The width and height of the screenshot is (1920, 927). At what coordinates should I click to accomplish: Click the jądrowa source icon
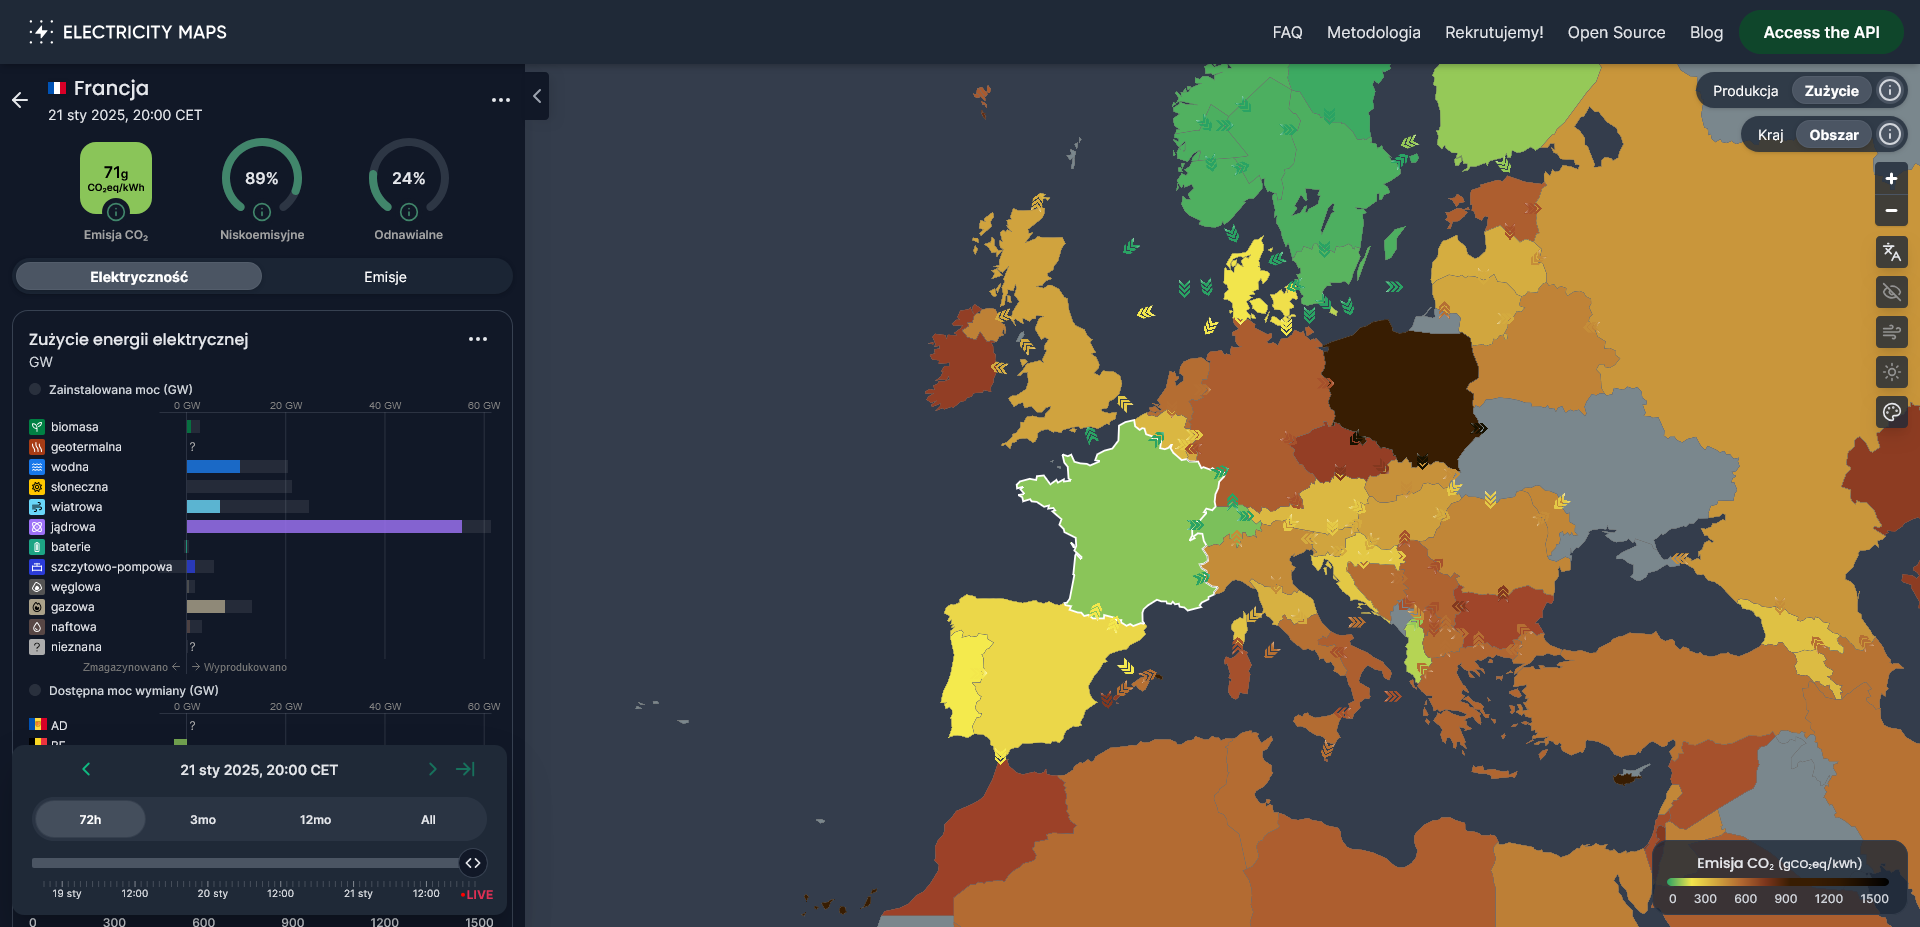[x=37, y=527]
